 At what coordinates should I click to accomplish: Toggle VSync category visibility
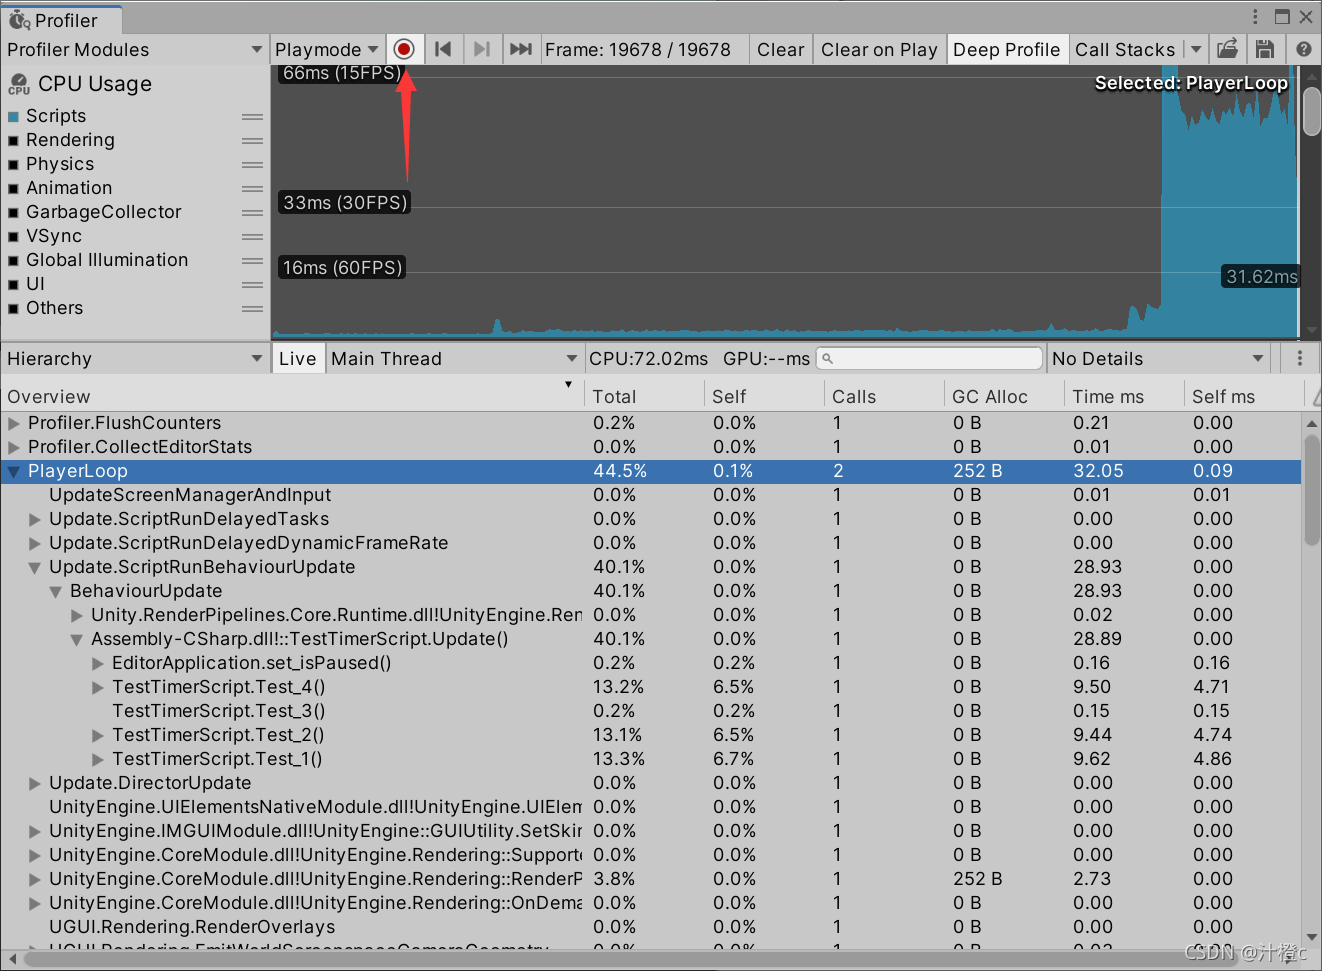pos(14,237)
